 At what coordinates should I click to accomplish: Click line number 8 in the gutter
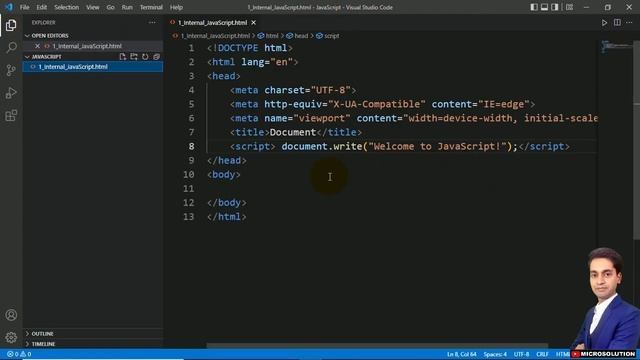[x=191, y=147]
